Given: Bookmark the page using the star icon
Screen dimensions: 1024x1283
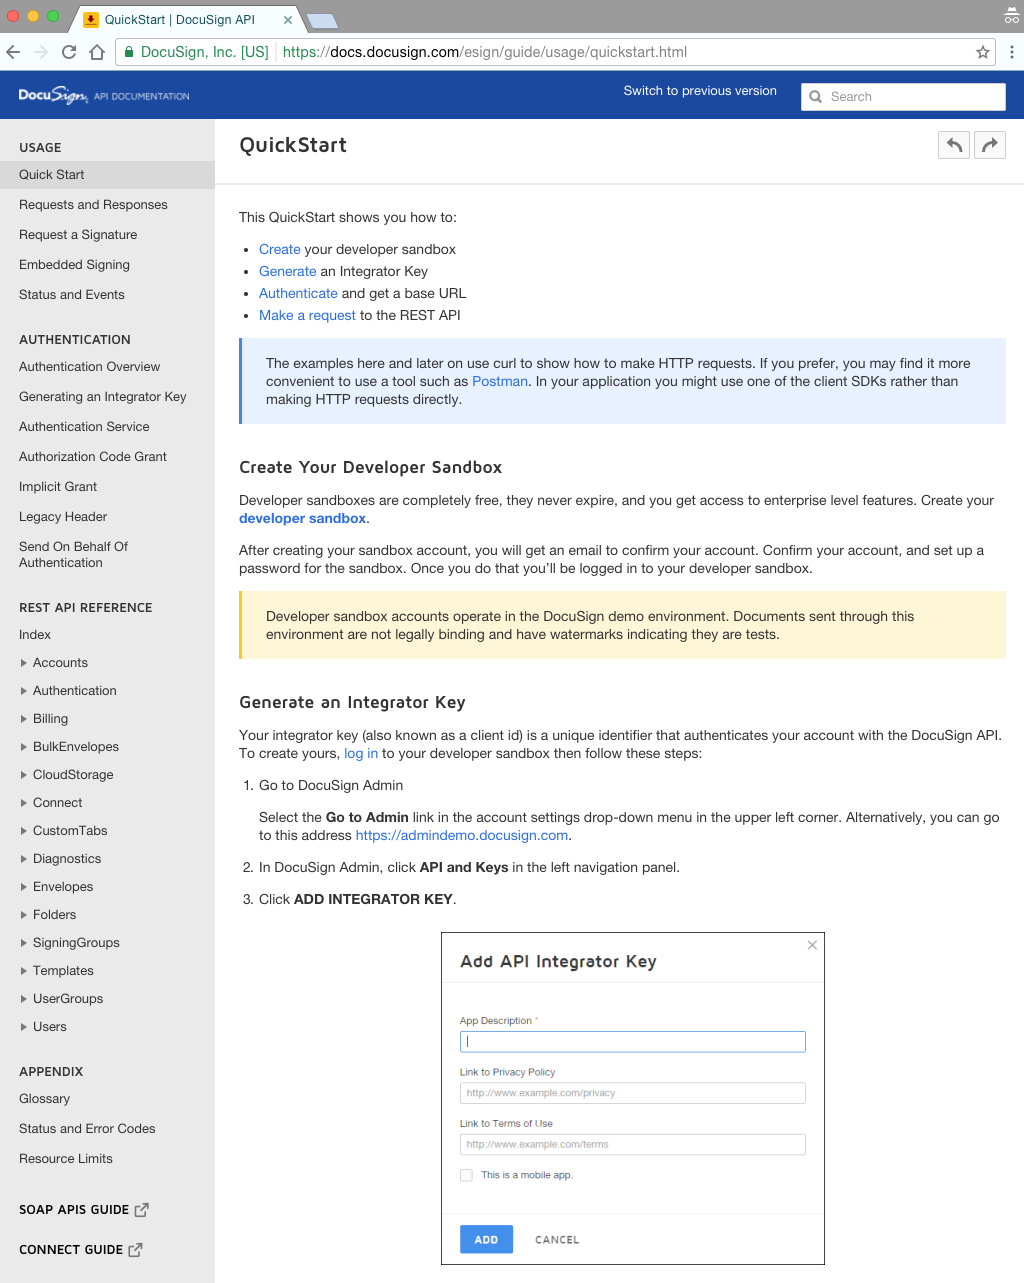Looking at the screenshot, I should coord(982,51).
